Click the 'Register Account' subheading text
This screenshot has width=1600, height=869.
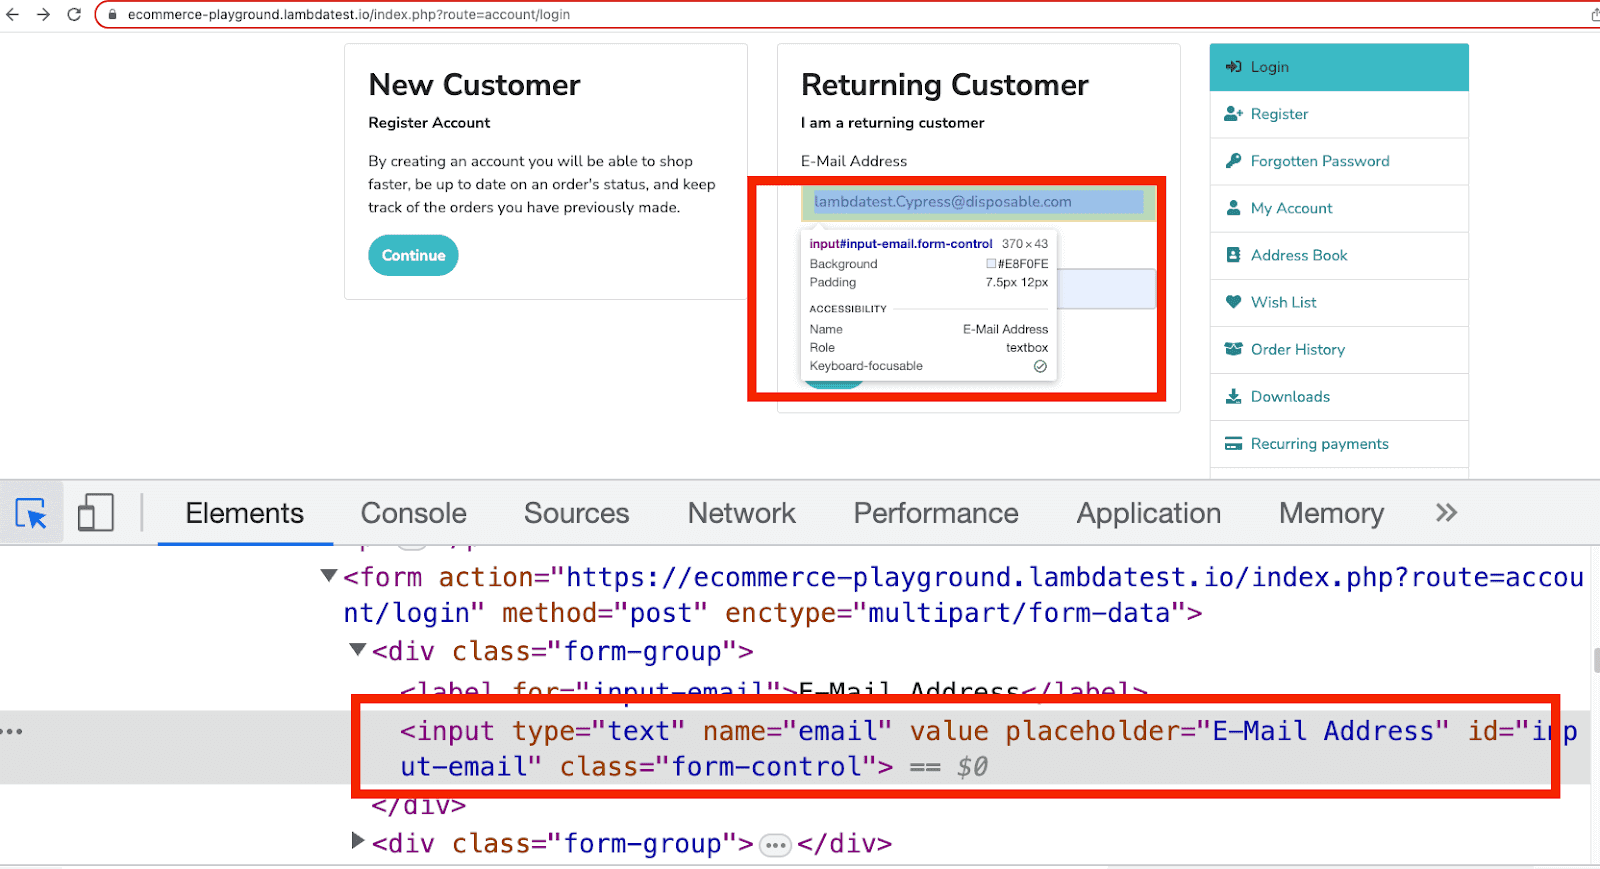429,123
